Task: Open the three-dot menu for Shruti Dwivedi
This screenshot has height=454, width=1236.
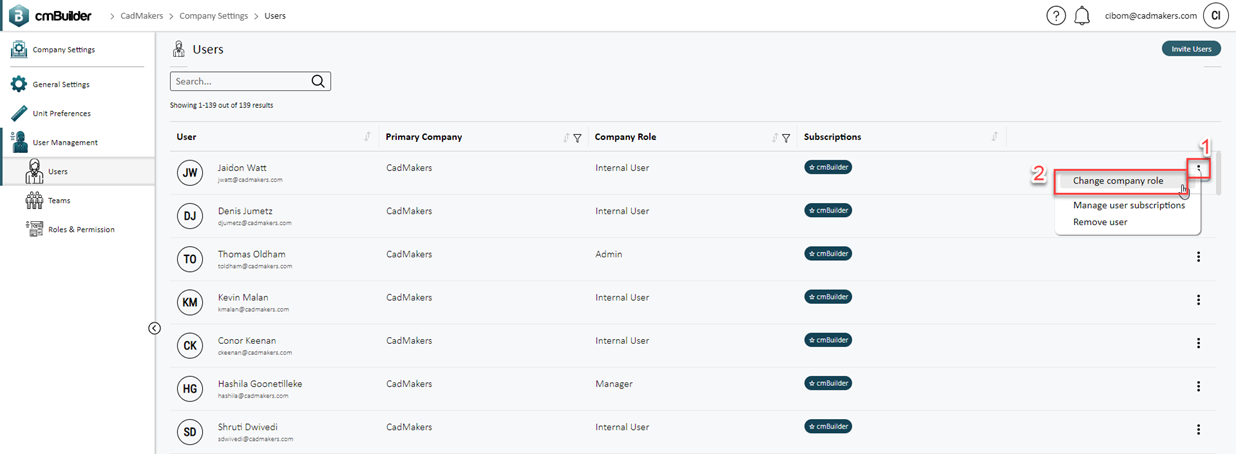Action: tap(1198, 429)
